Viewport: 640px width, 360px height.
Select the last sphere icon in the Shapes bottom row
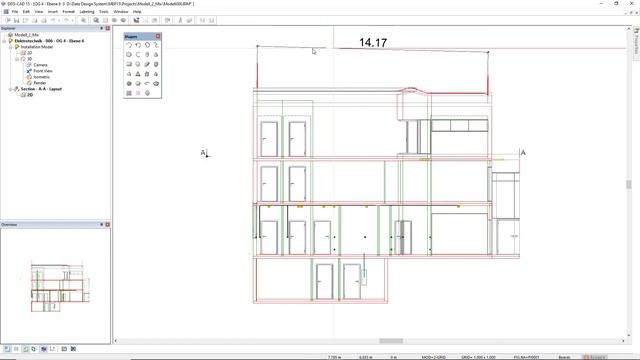[147, 93]
